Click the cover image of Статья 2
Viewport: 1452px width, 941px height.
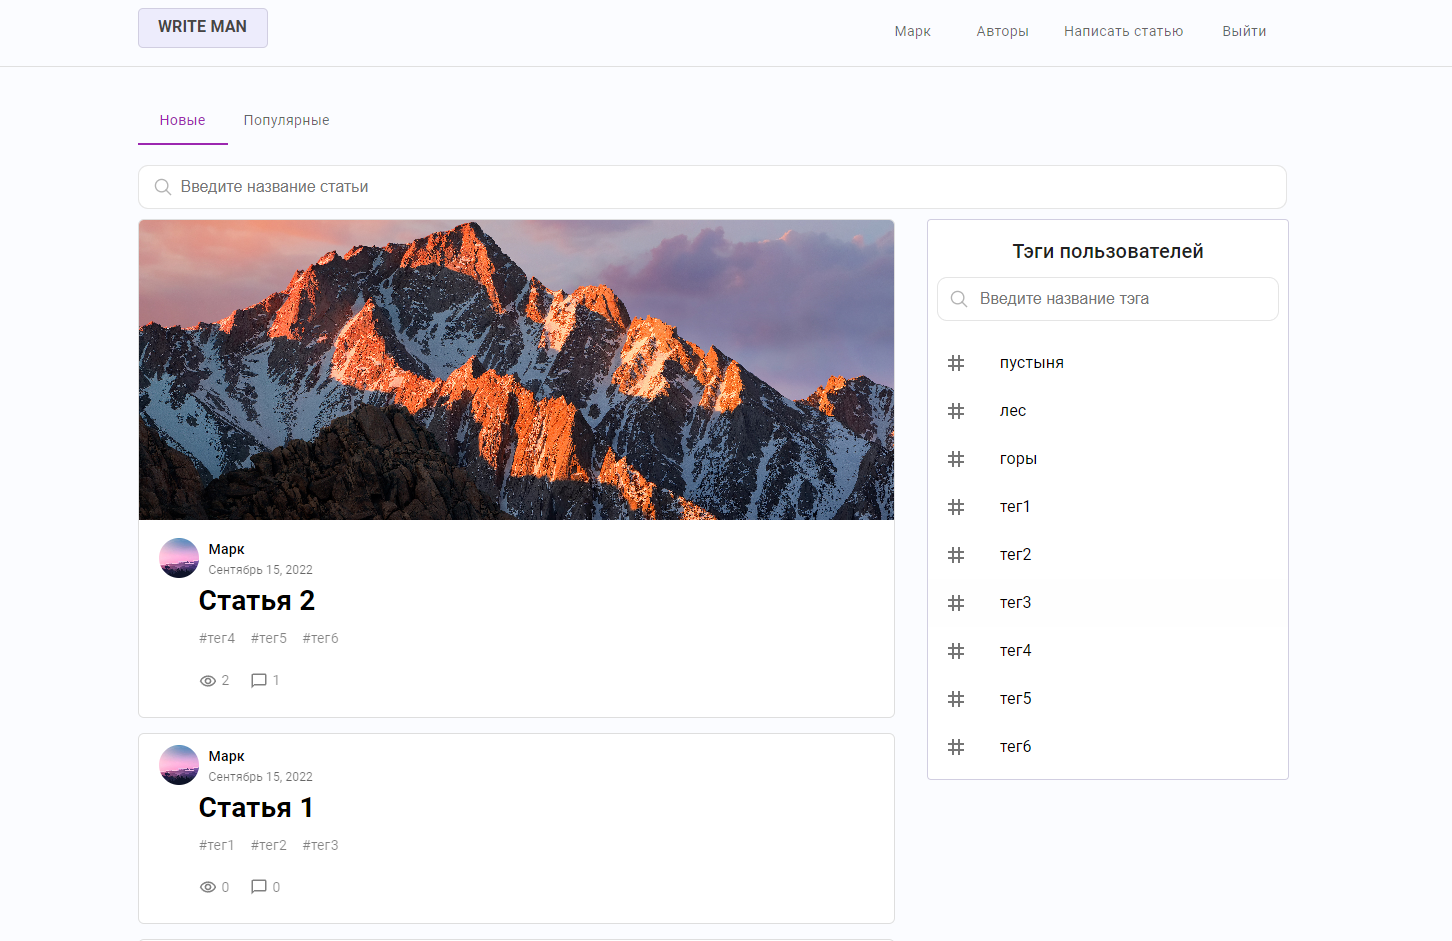pos(516,369)
